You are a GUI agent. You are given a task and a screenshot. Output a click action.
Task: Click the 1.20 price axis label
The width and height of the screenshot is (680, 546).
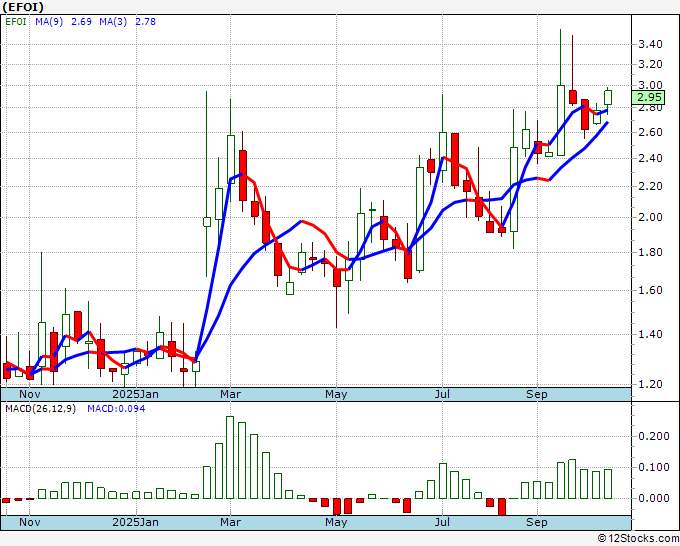tap(649, 384)
